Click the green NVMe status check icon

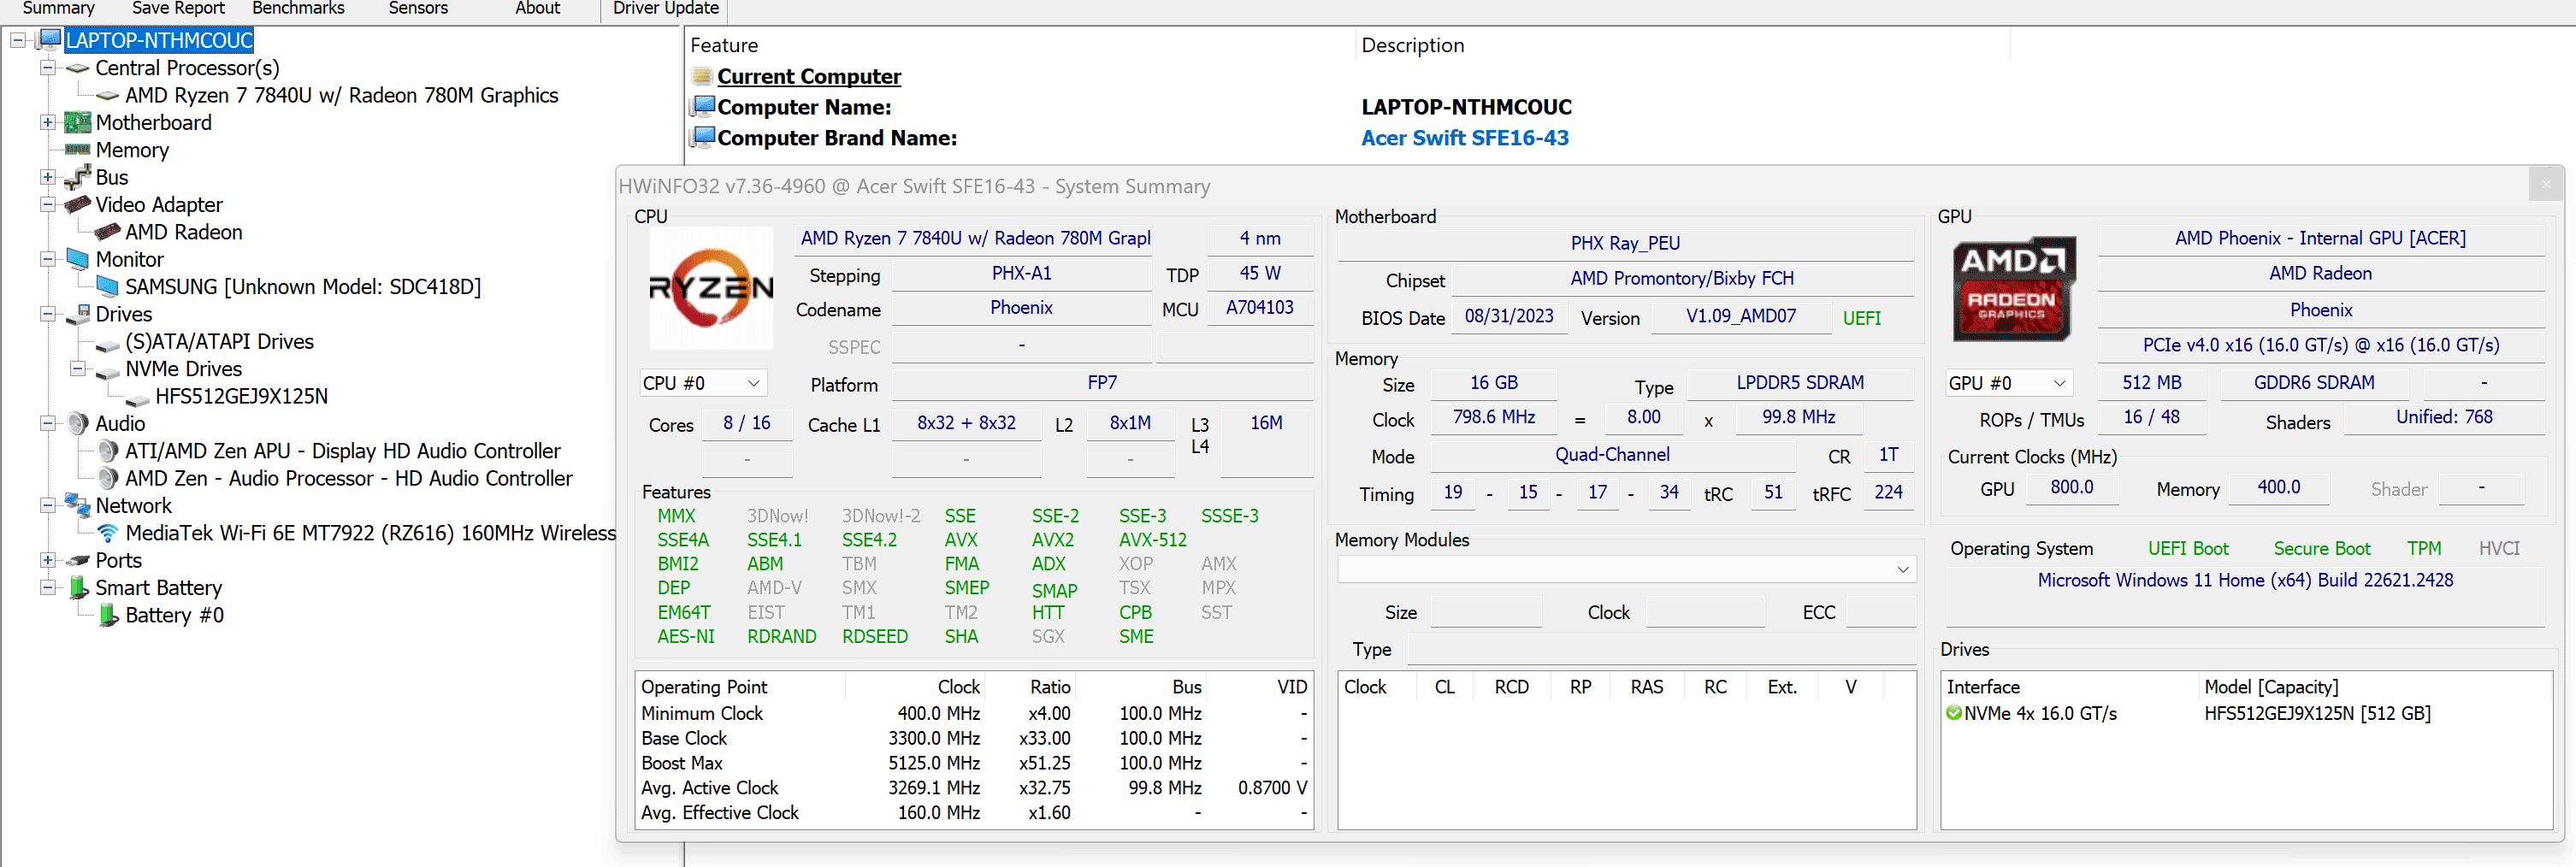click(1954, 713)
